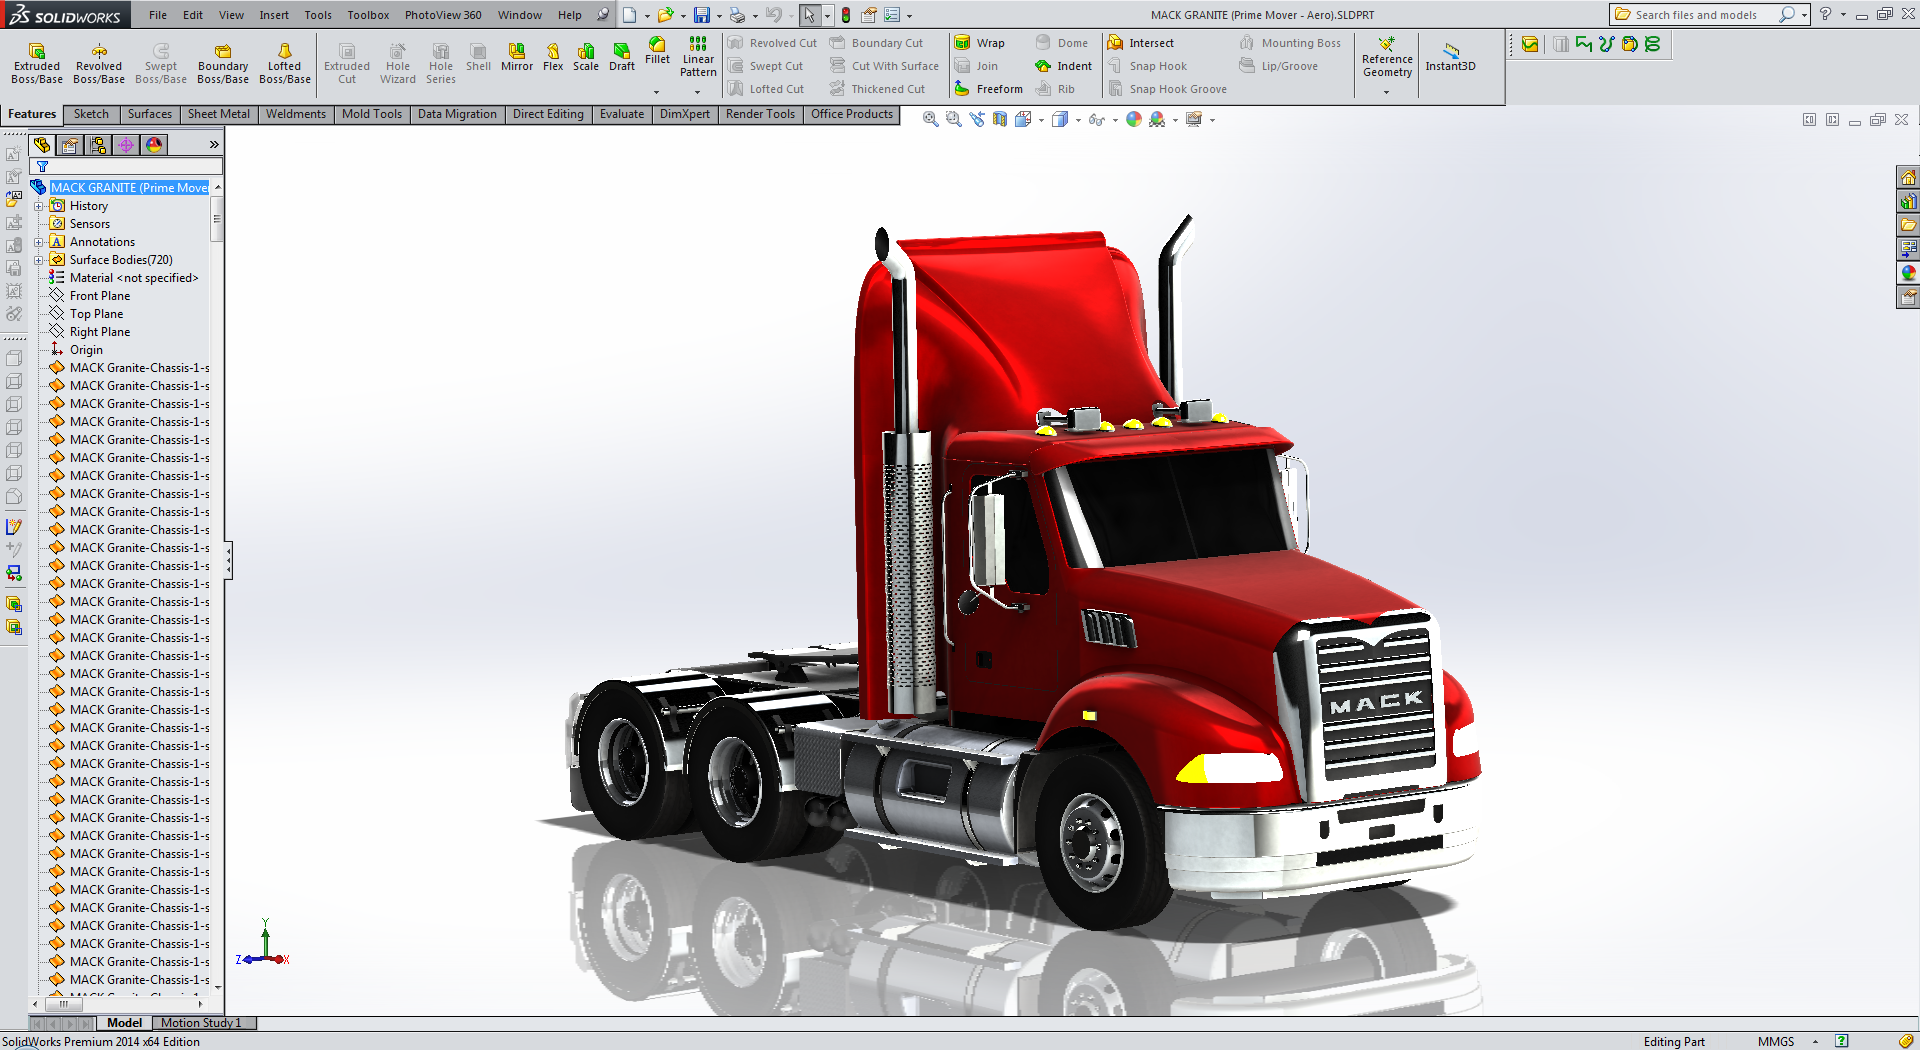Select the Extruded Boss/Base tool
This screenshot has width=1920, height=1050.
coord(37,63)
